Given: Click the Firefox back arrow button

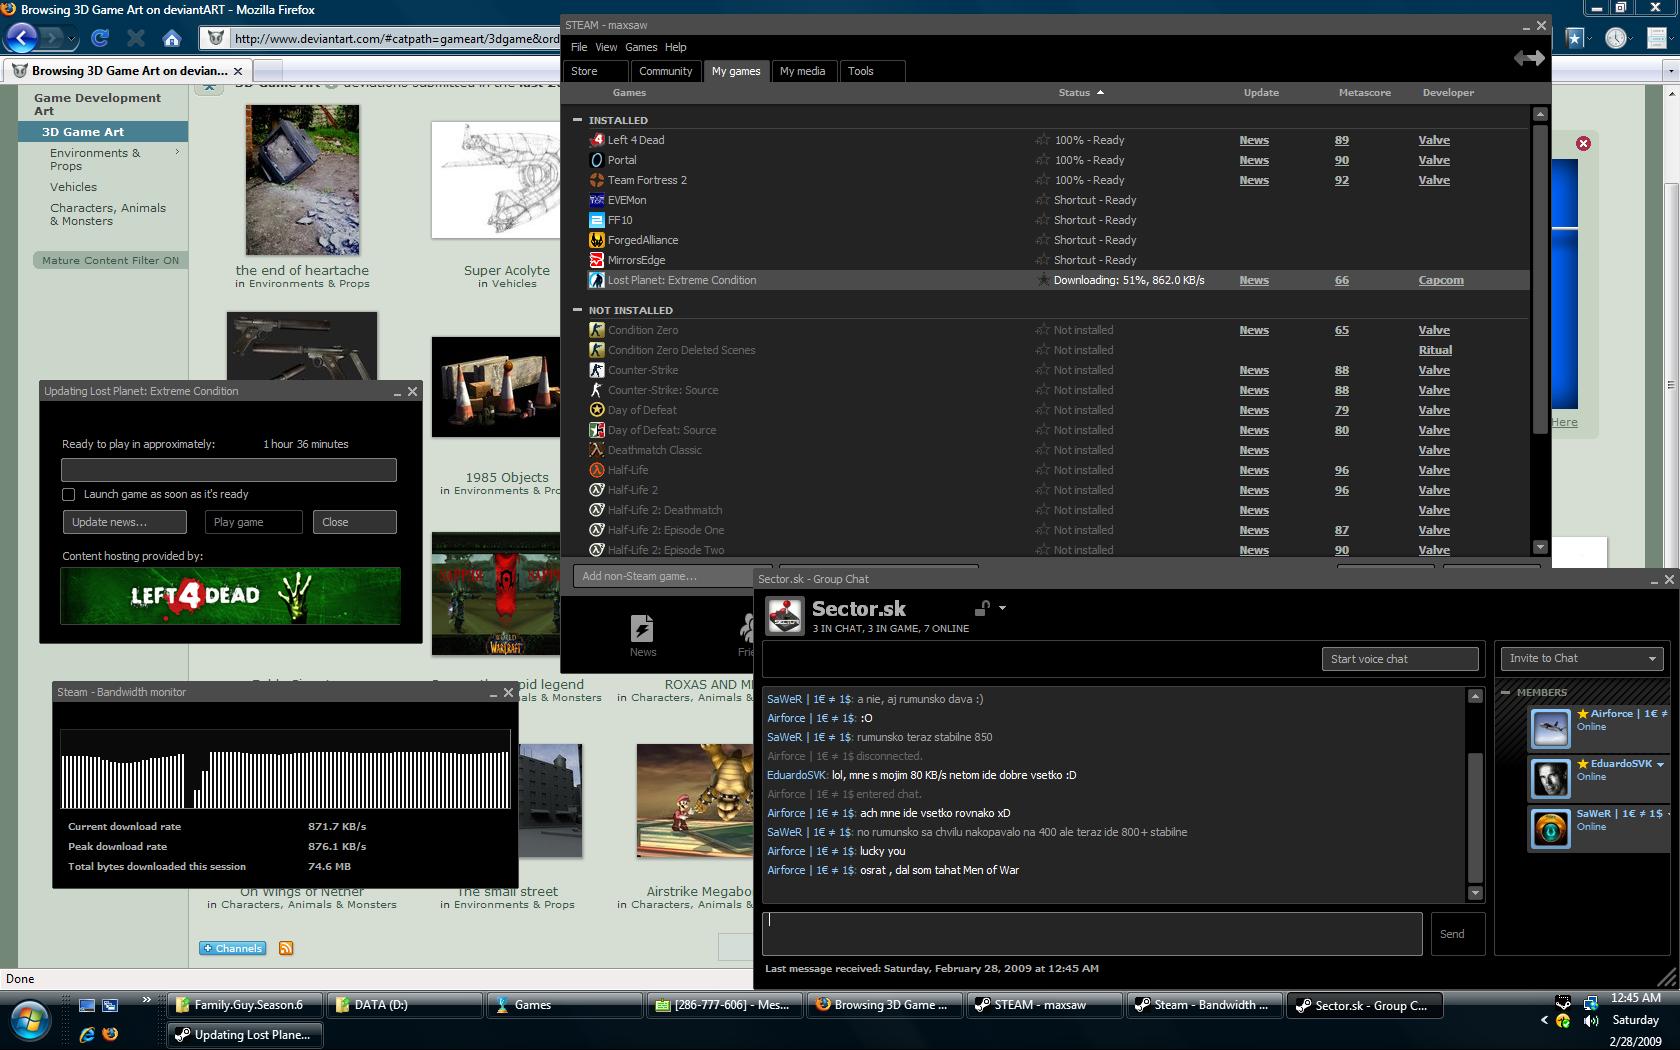Looking at the screenshot, I should pyautogui.click(x=21, y=38).
